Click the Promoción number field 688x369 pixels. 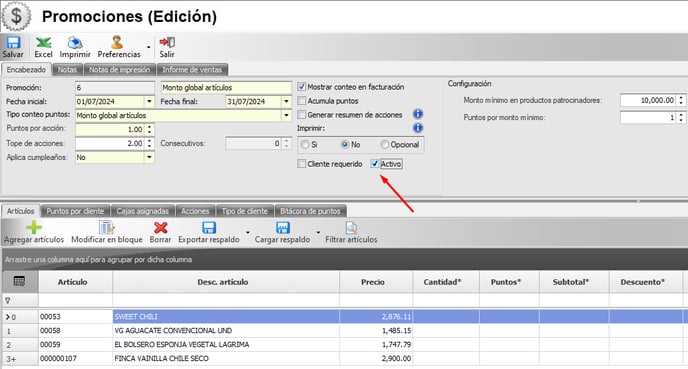click(115, 87)
